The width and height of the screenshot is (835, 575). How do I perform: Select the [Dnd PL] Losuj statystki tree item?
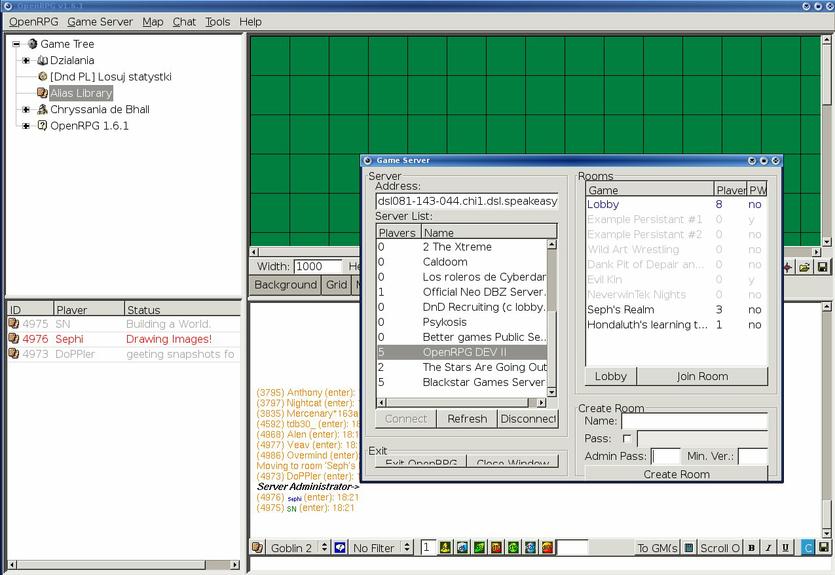(111, 77)
